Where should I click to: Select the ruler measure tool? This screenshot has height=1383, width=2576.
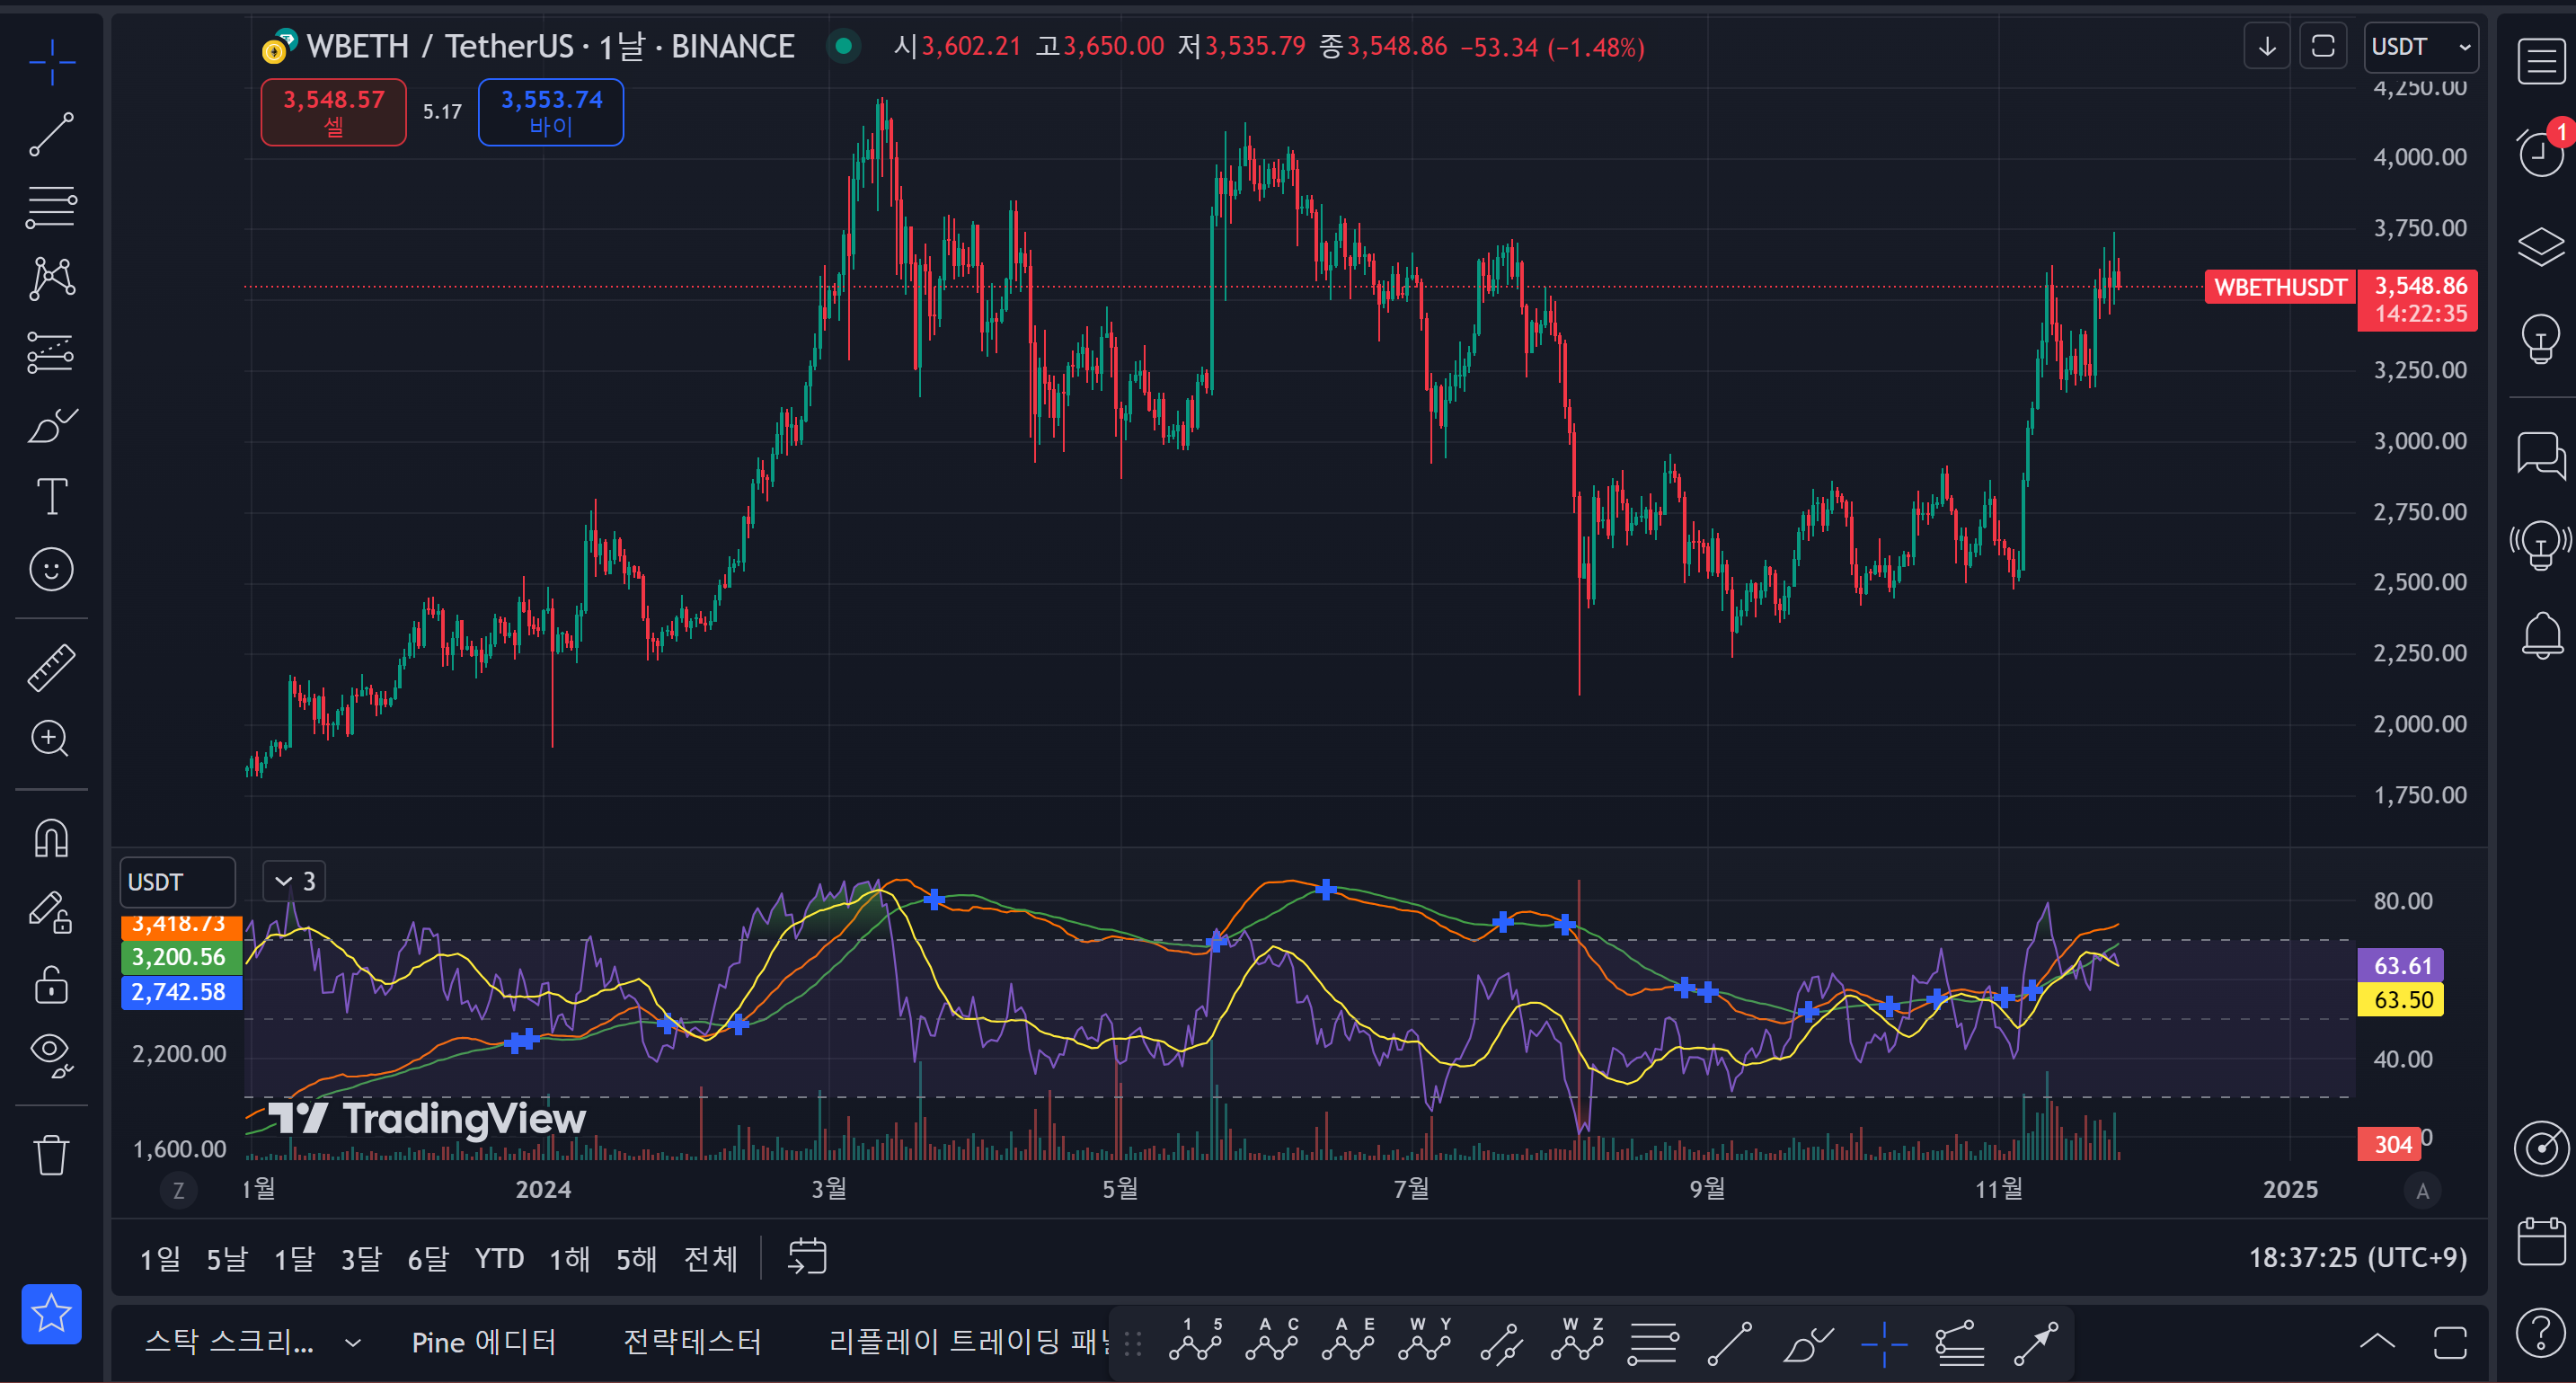click(x=51, y=668)
